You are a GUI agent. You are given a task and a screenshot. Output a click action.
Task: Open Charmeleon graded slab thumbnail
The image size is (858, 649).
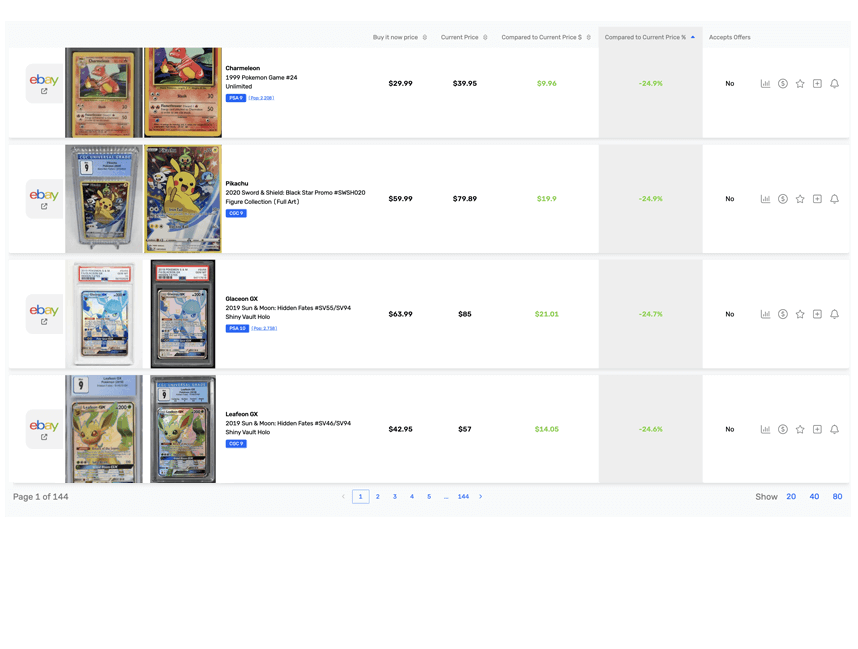pyautogui.click(x=104, y=92)
